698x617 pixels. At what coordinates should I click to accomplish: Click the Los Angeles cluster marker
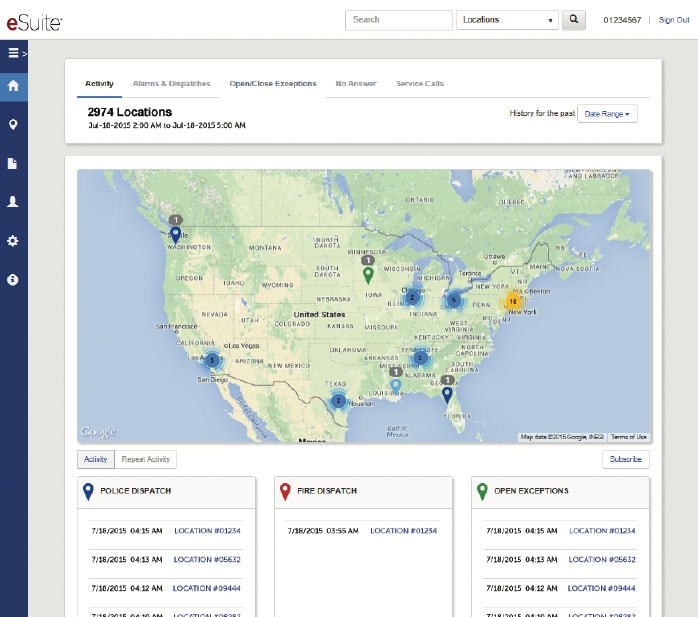212,360
